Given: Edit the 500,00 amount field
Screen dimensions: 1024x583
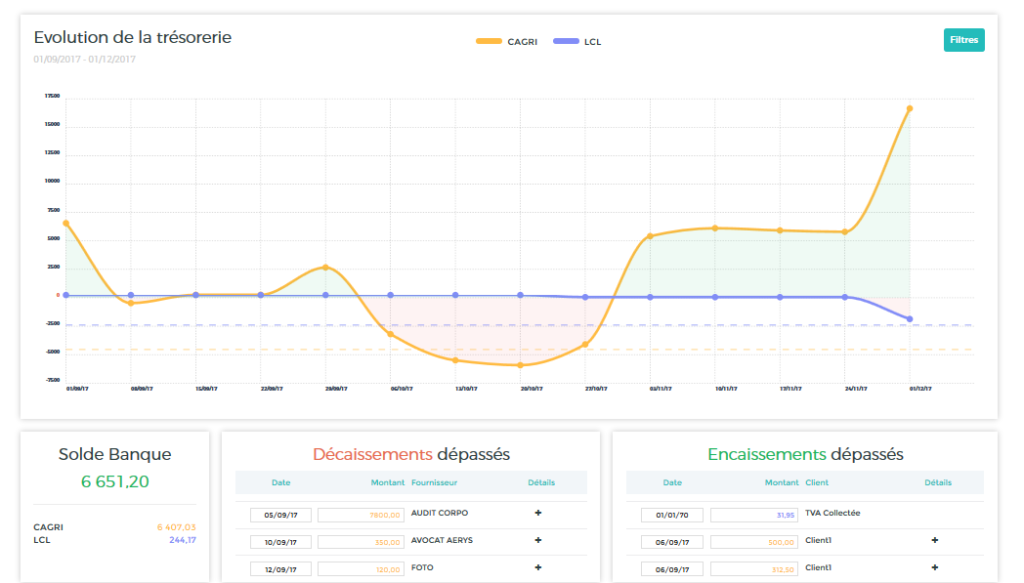Looking at the screenshot, I should click(x=754, y=543).
